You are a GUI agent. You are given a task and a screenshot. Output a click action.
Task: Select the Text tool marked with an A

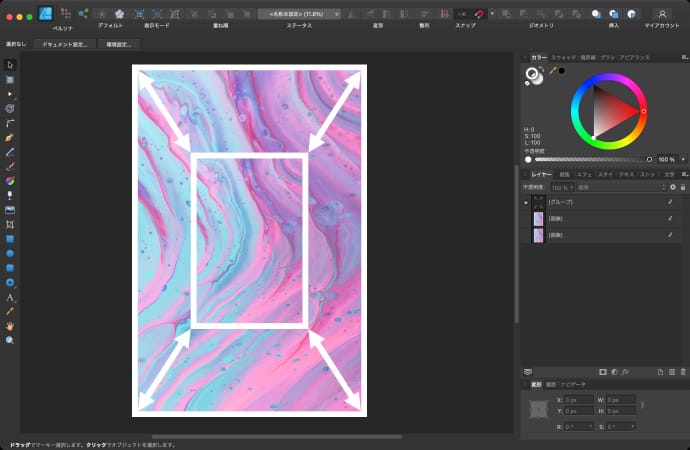click(10, 298)
